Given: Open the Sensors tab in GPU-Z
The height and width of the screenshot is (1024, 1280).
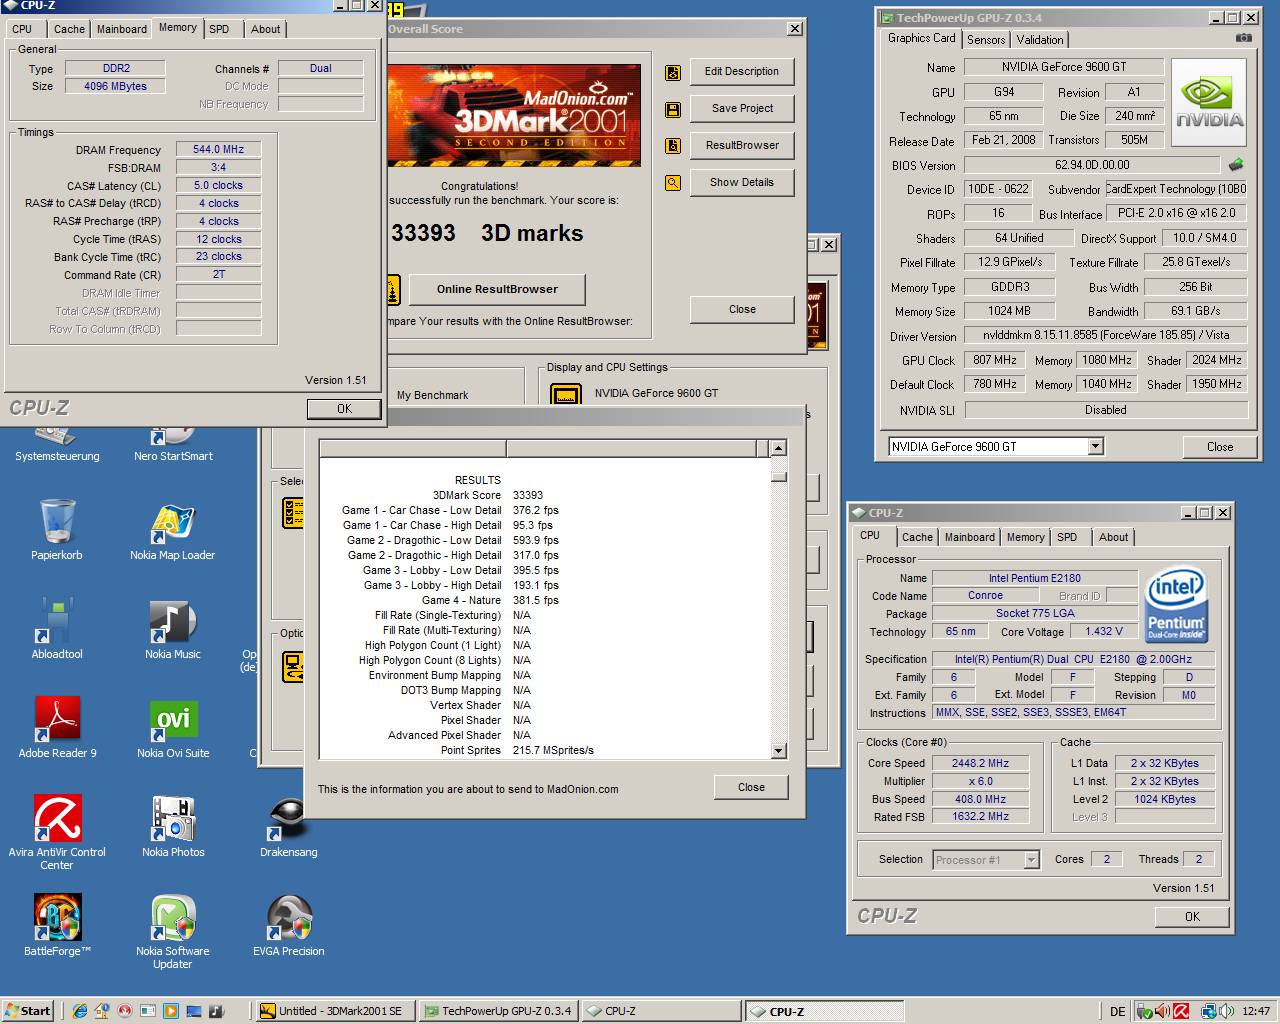Looking at the screenshot, I should 986,40.
